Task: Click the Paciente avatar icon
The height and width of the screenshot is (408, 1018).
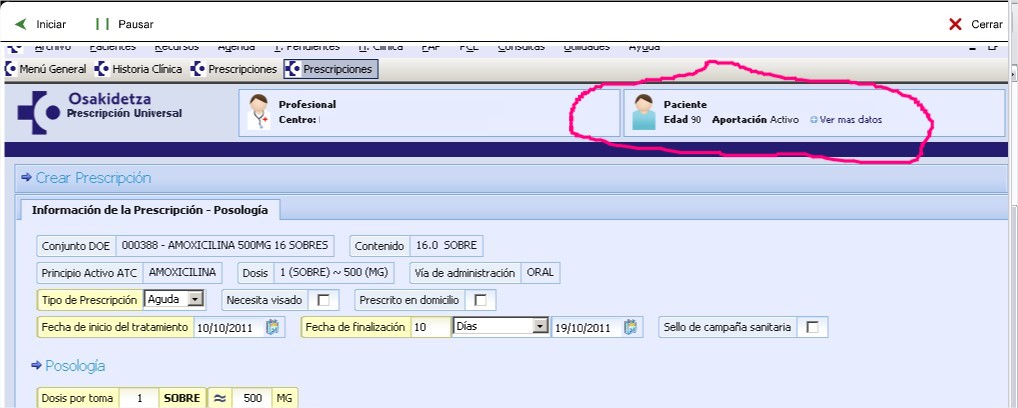Action: 644,112
